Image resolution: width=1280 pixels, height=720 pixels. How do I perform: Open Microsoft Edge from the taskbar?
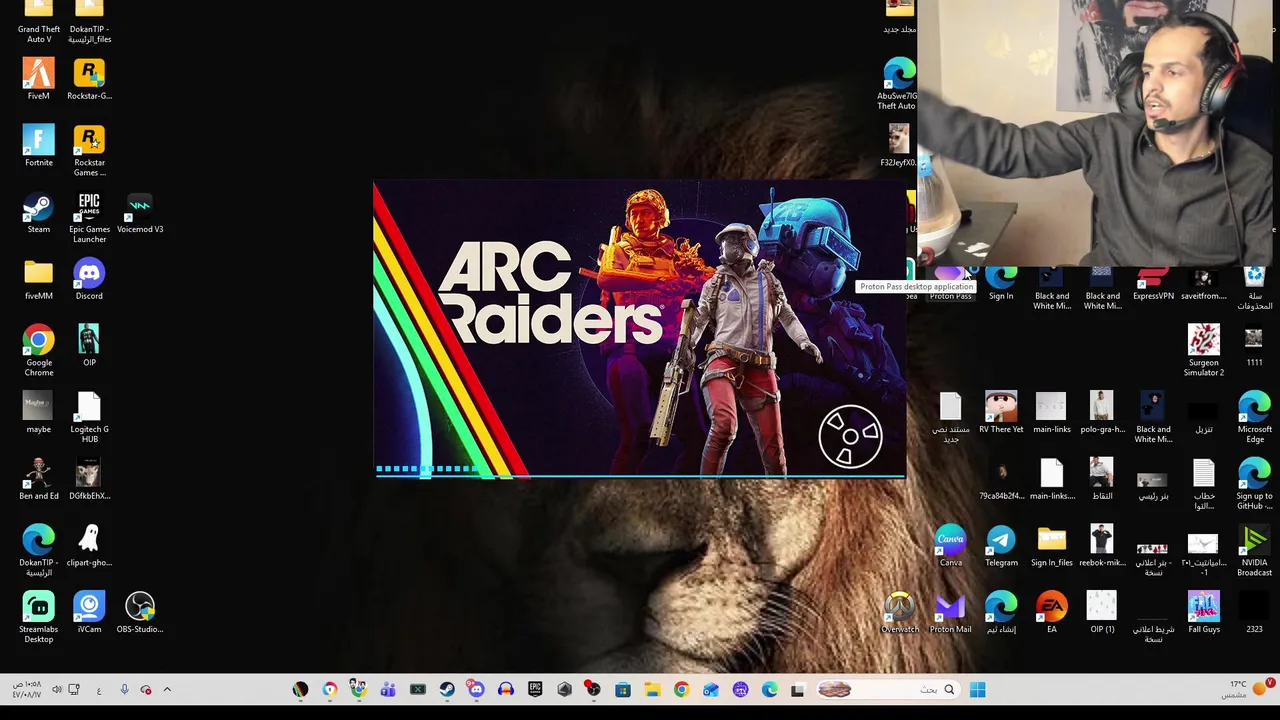pos(769,689)
